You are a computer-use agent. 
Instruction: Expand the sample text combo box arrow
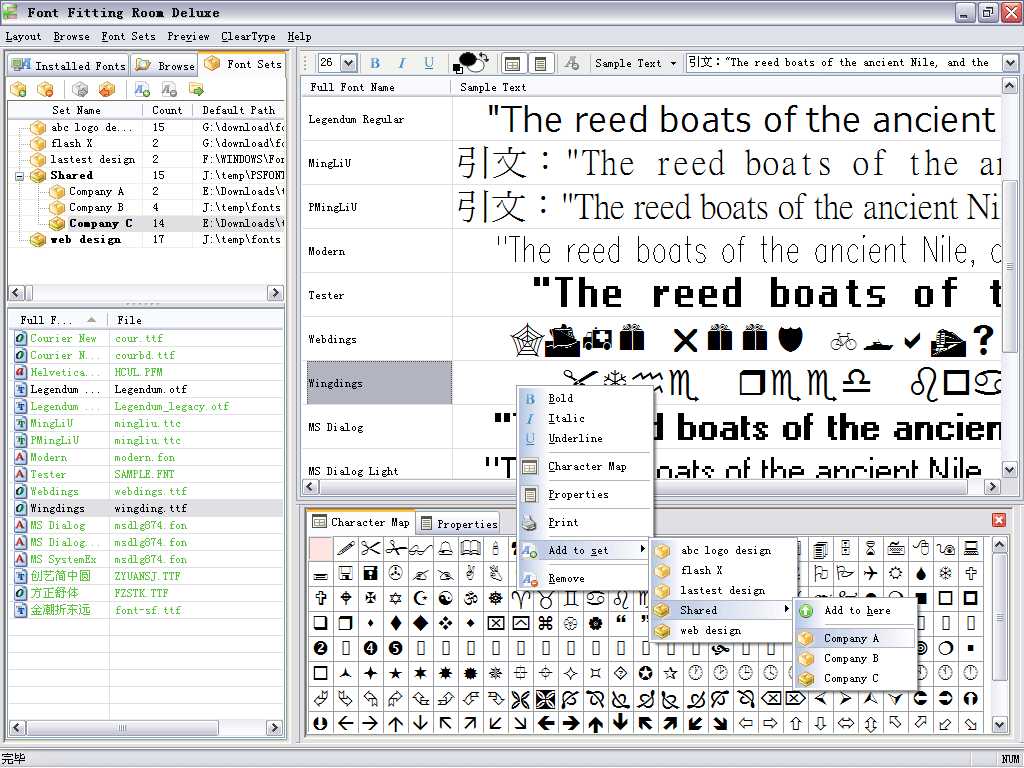[x=1010, y=63]
